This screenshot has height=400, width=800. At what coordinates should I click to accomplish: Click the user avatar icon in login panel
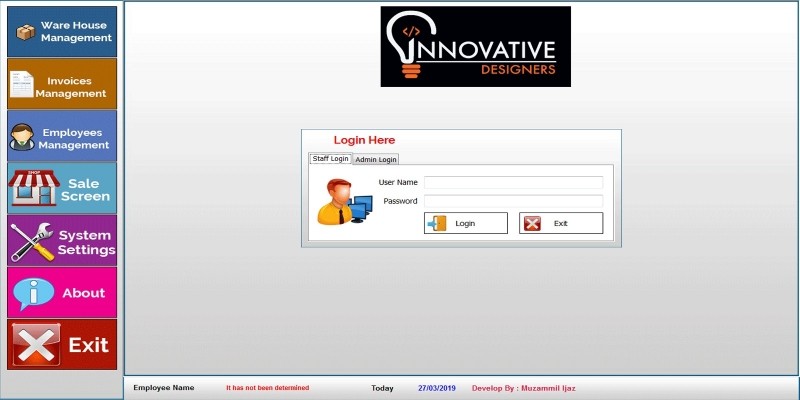343,201
